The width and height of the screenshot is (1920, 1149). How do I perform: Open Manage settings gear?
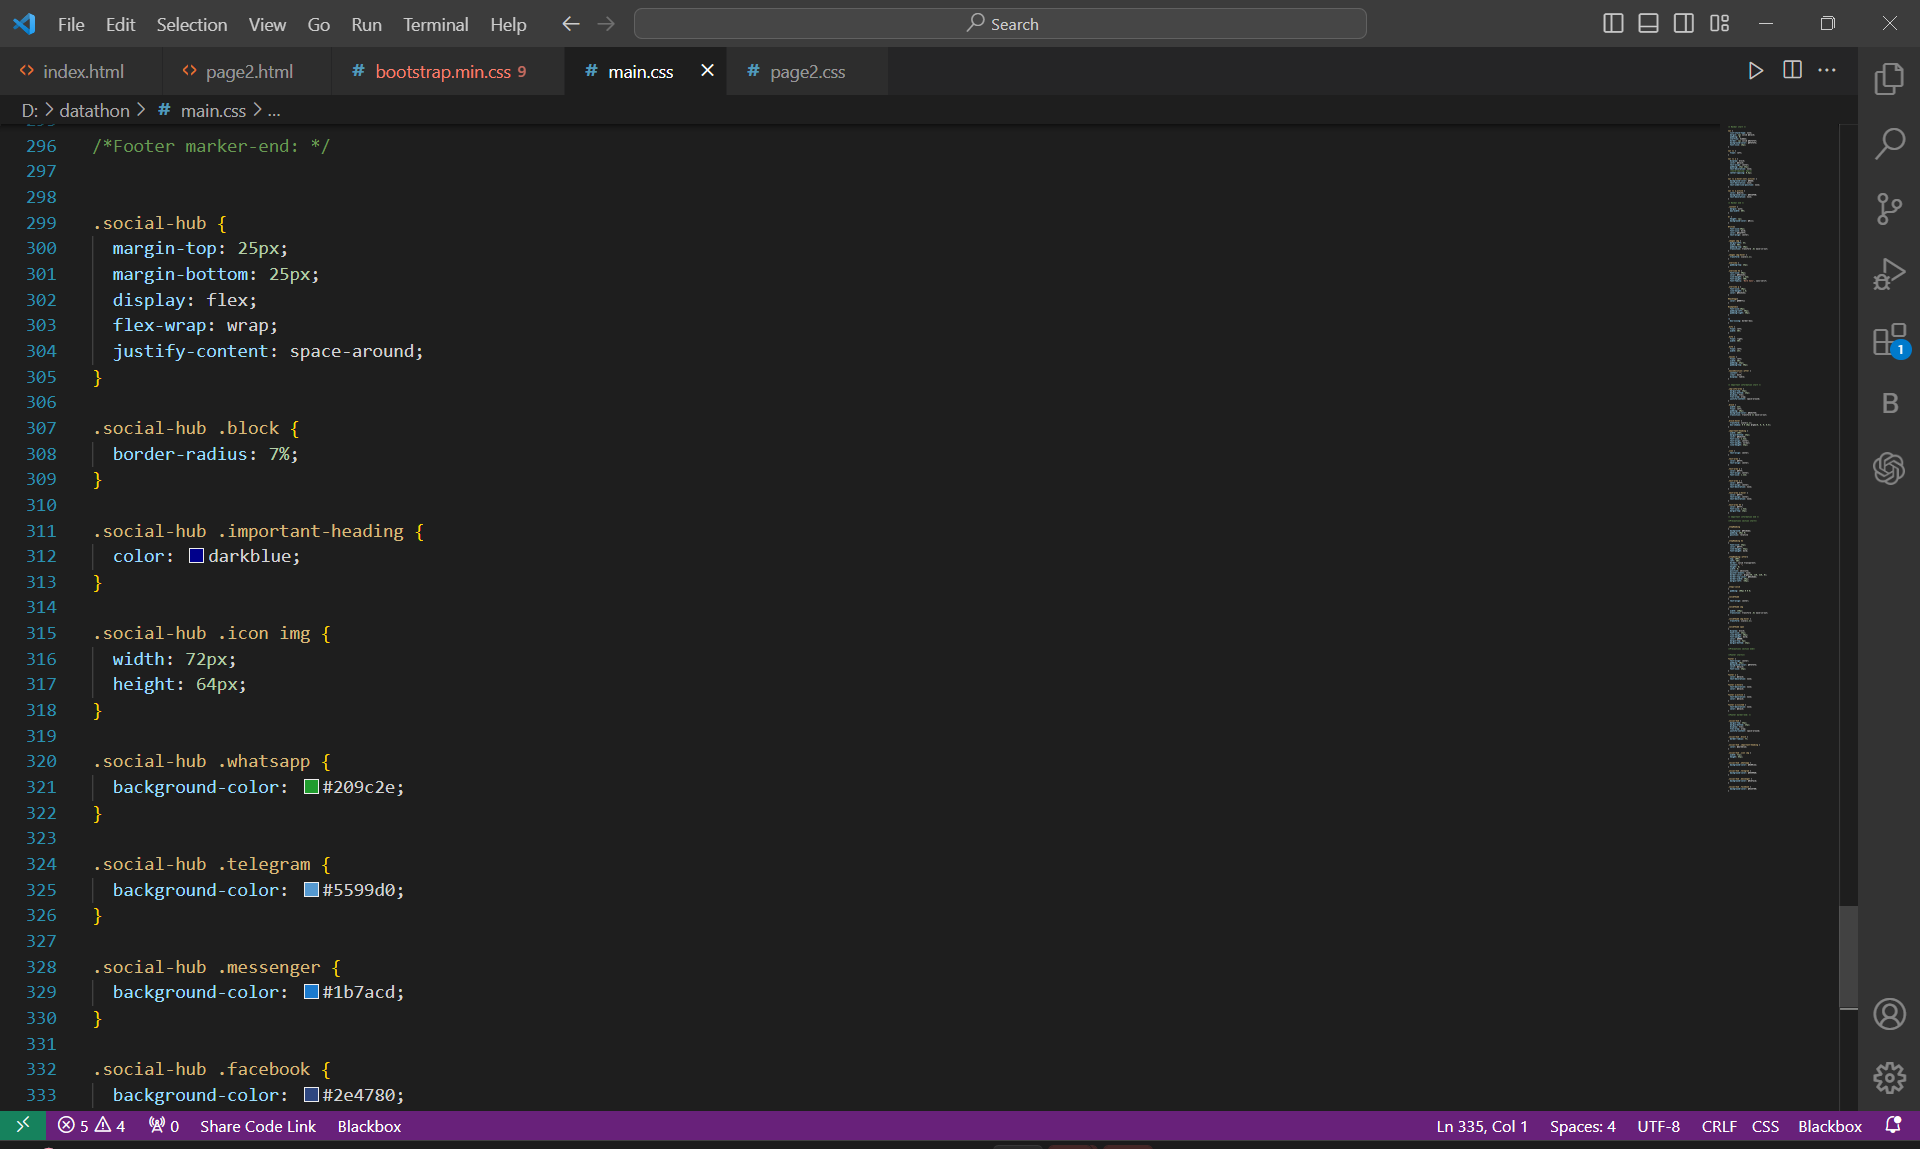[1889, 1078]
